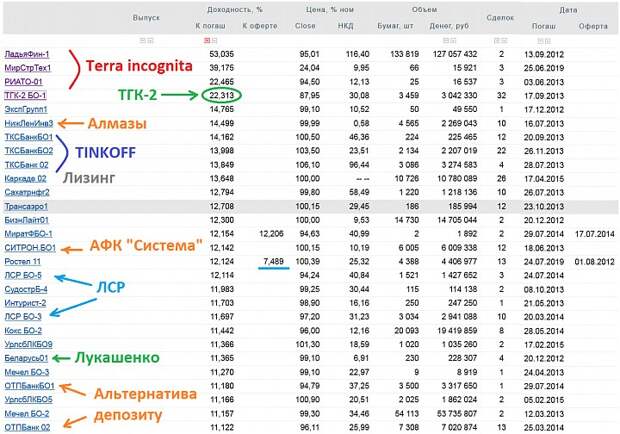Viewport: 620px width, 434px height.
Task: Click the Close price column header
Action: 305,26
